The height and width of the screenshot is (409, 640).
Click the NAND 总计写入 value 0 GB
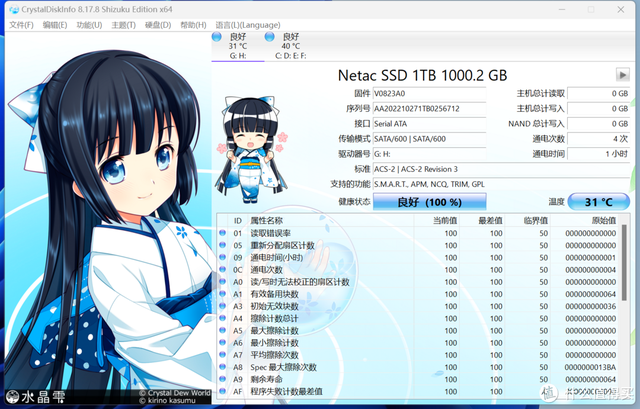pyautogui.click(x=598, y=124)
